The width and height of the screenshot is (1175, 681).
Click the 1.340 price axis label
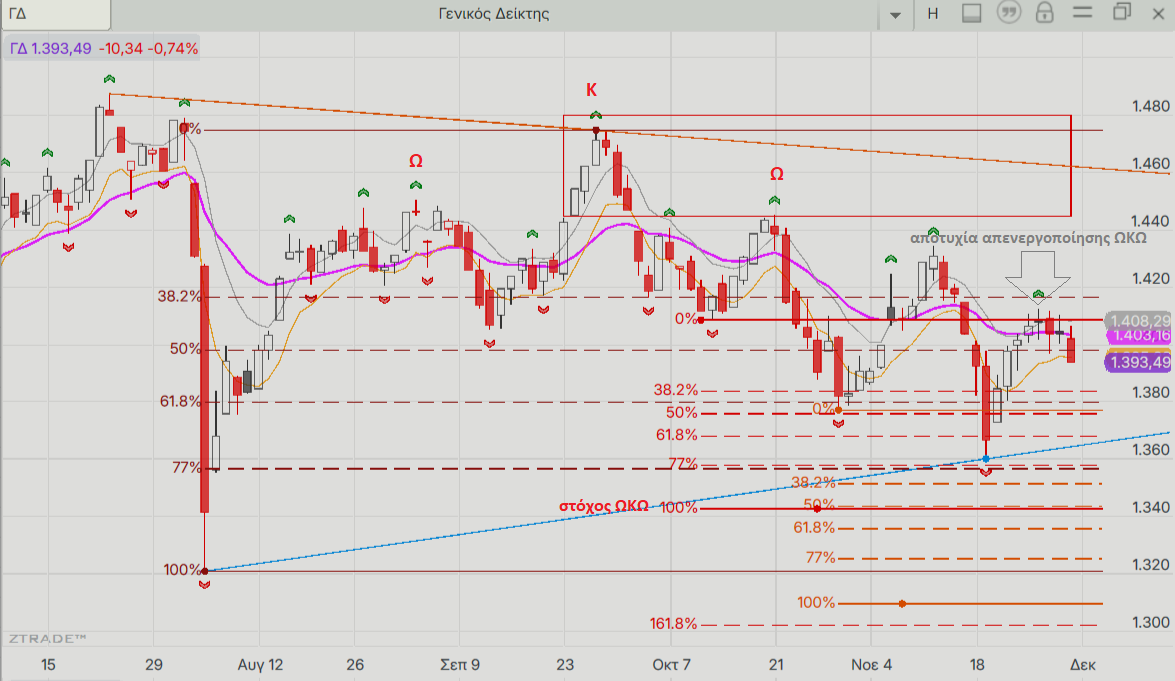tap(1150, 507)
